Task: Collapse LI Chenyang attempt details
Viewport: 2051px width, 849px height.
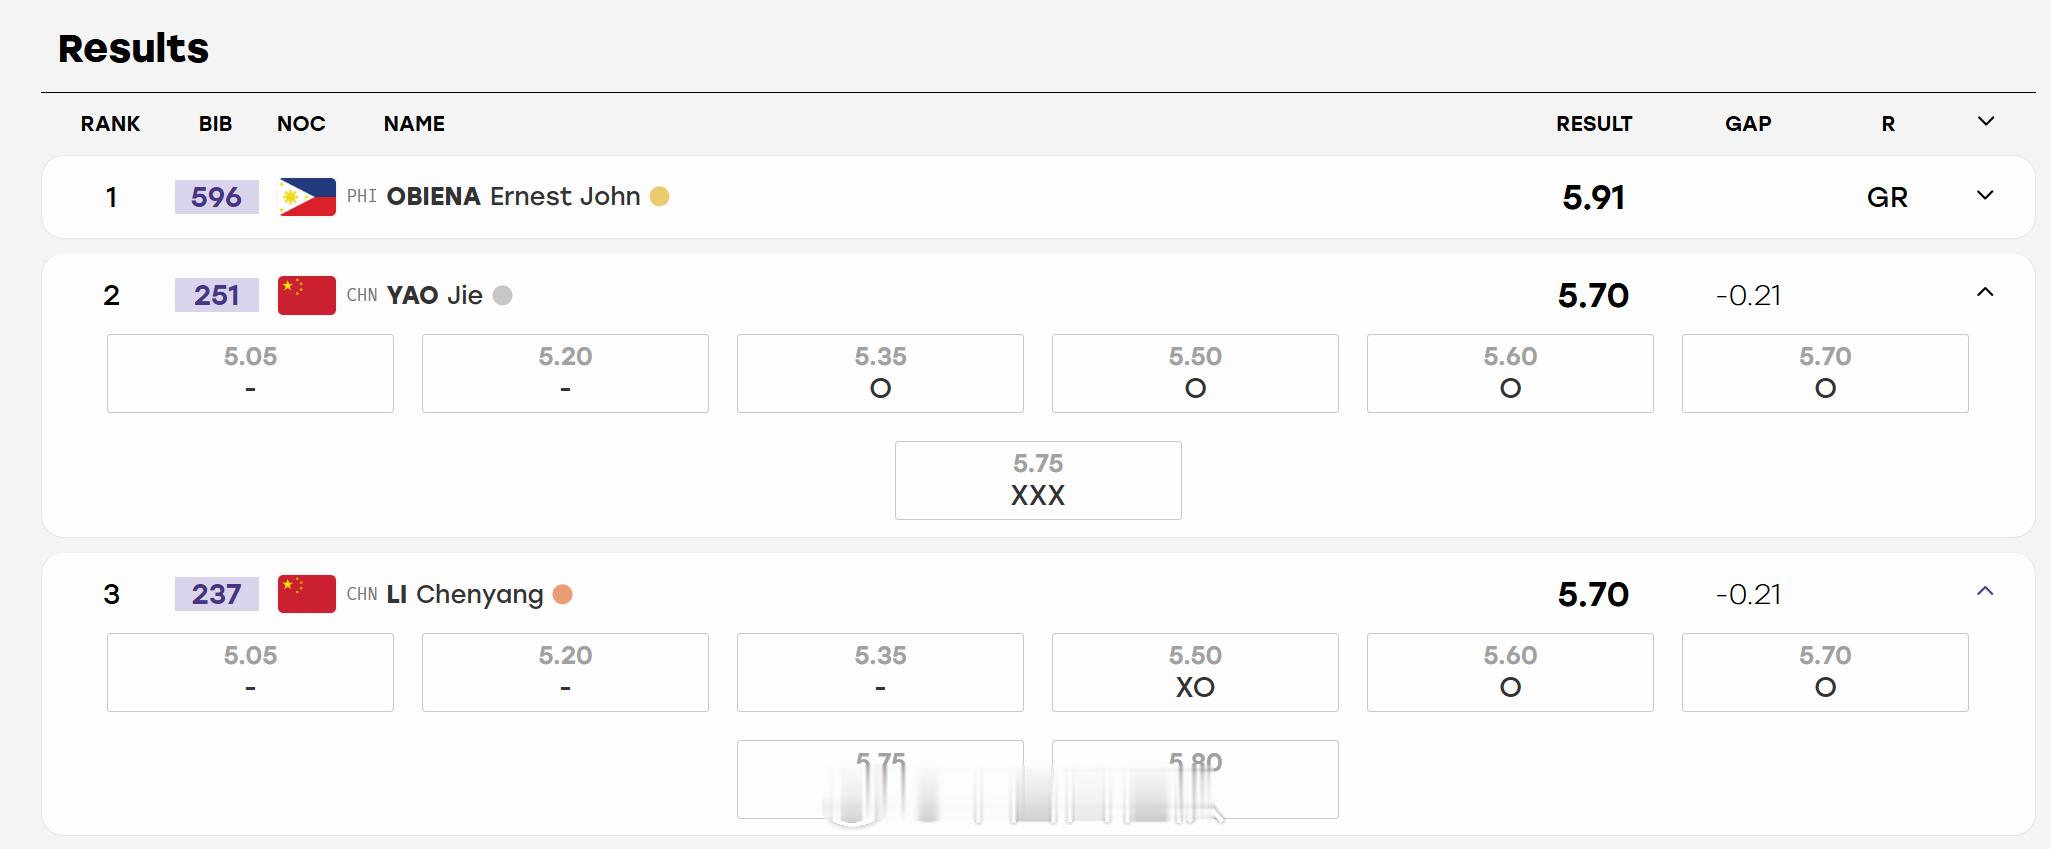Action: pos(1985,592)
